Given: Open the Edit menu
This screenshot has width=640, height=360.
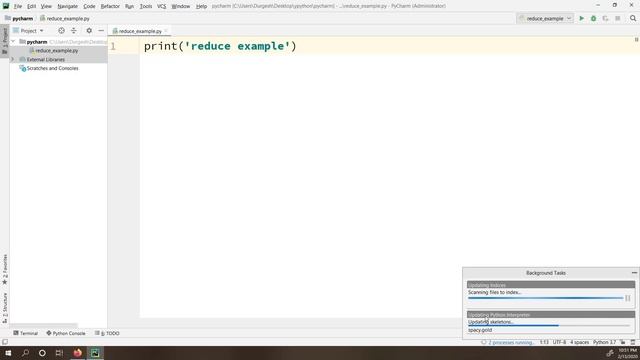Looking at the screenshot, I should coord(31,6).
